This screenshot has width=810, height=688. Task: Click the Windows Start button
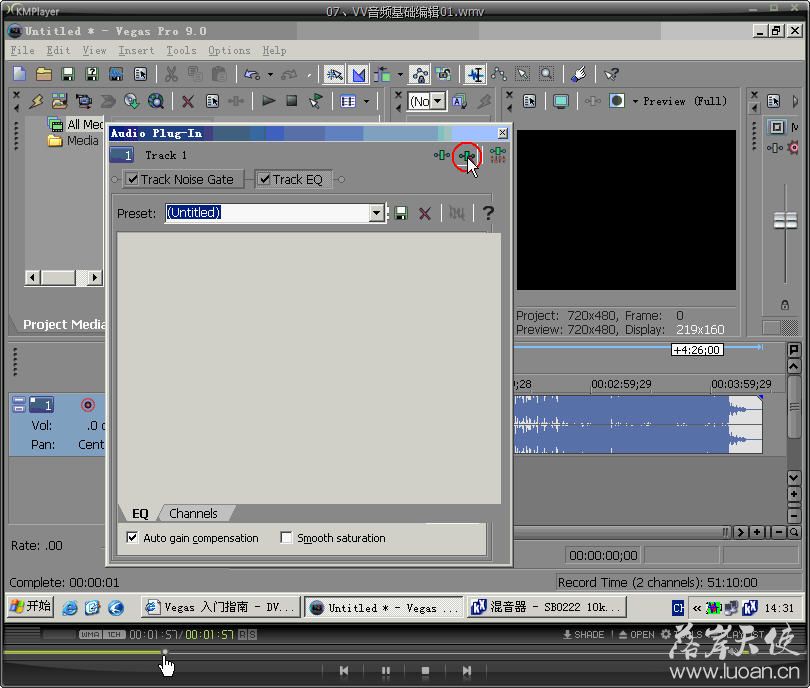(30, 606)
